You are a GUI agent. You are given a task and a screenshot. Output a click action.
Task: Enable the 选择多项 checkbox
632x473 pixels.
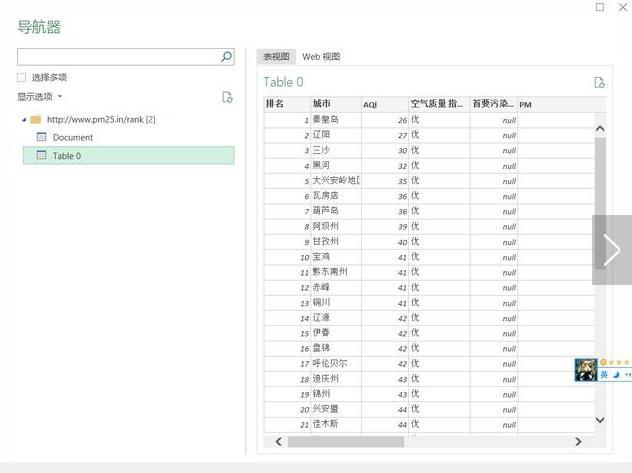tap(22, 77)
